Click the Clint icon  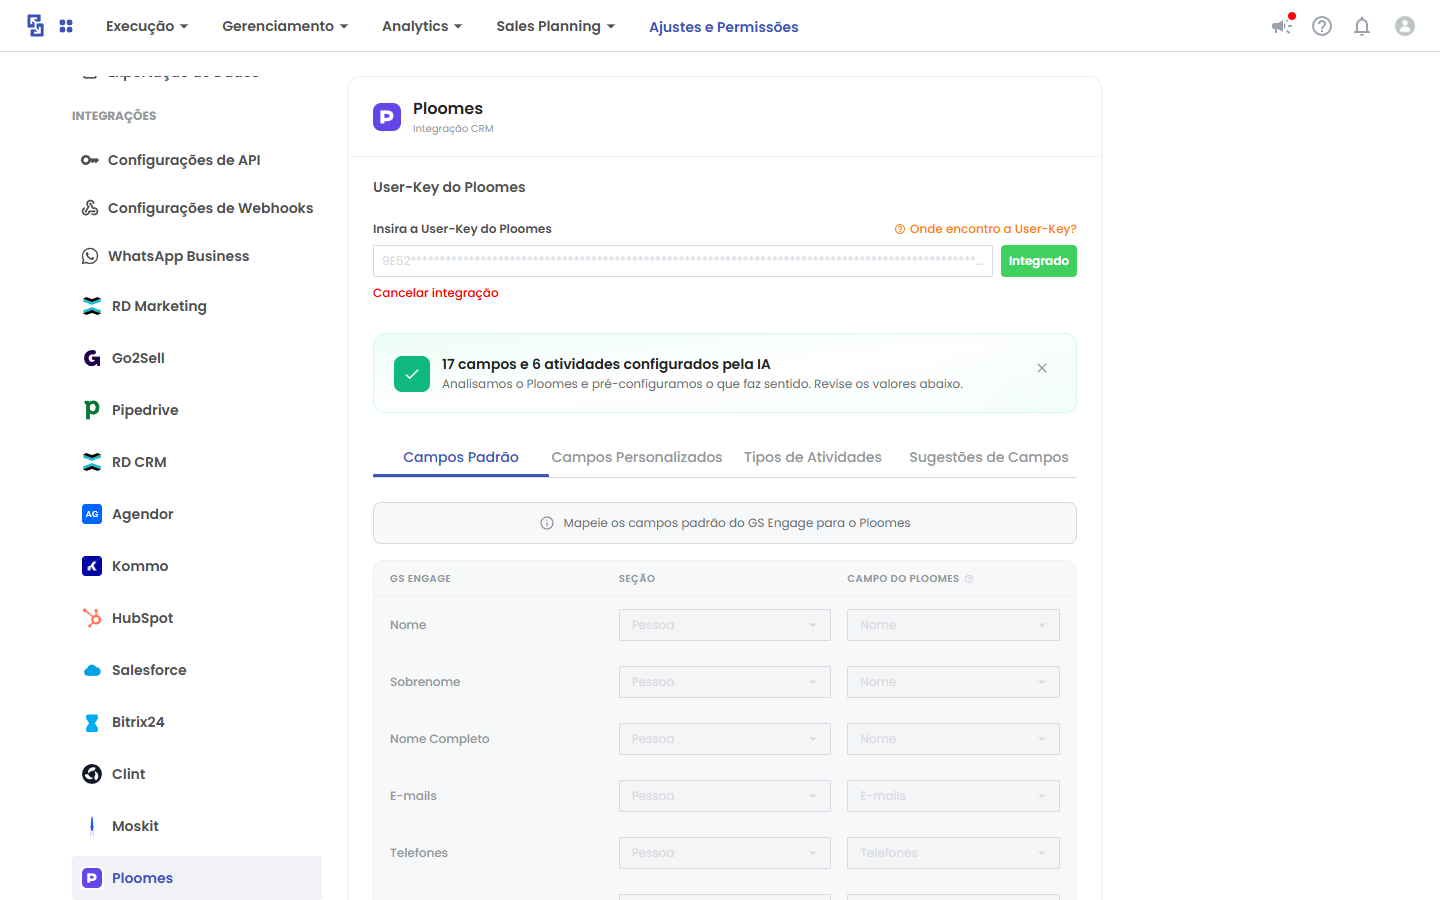[x=92, y=774]
